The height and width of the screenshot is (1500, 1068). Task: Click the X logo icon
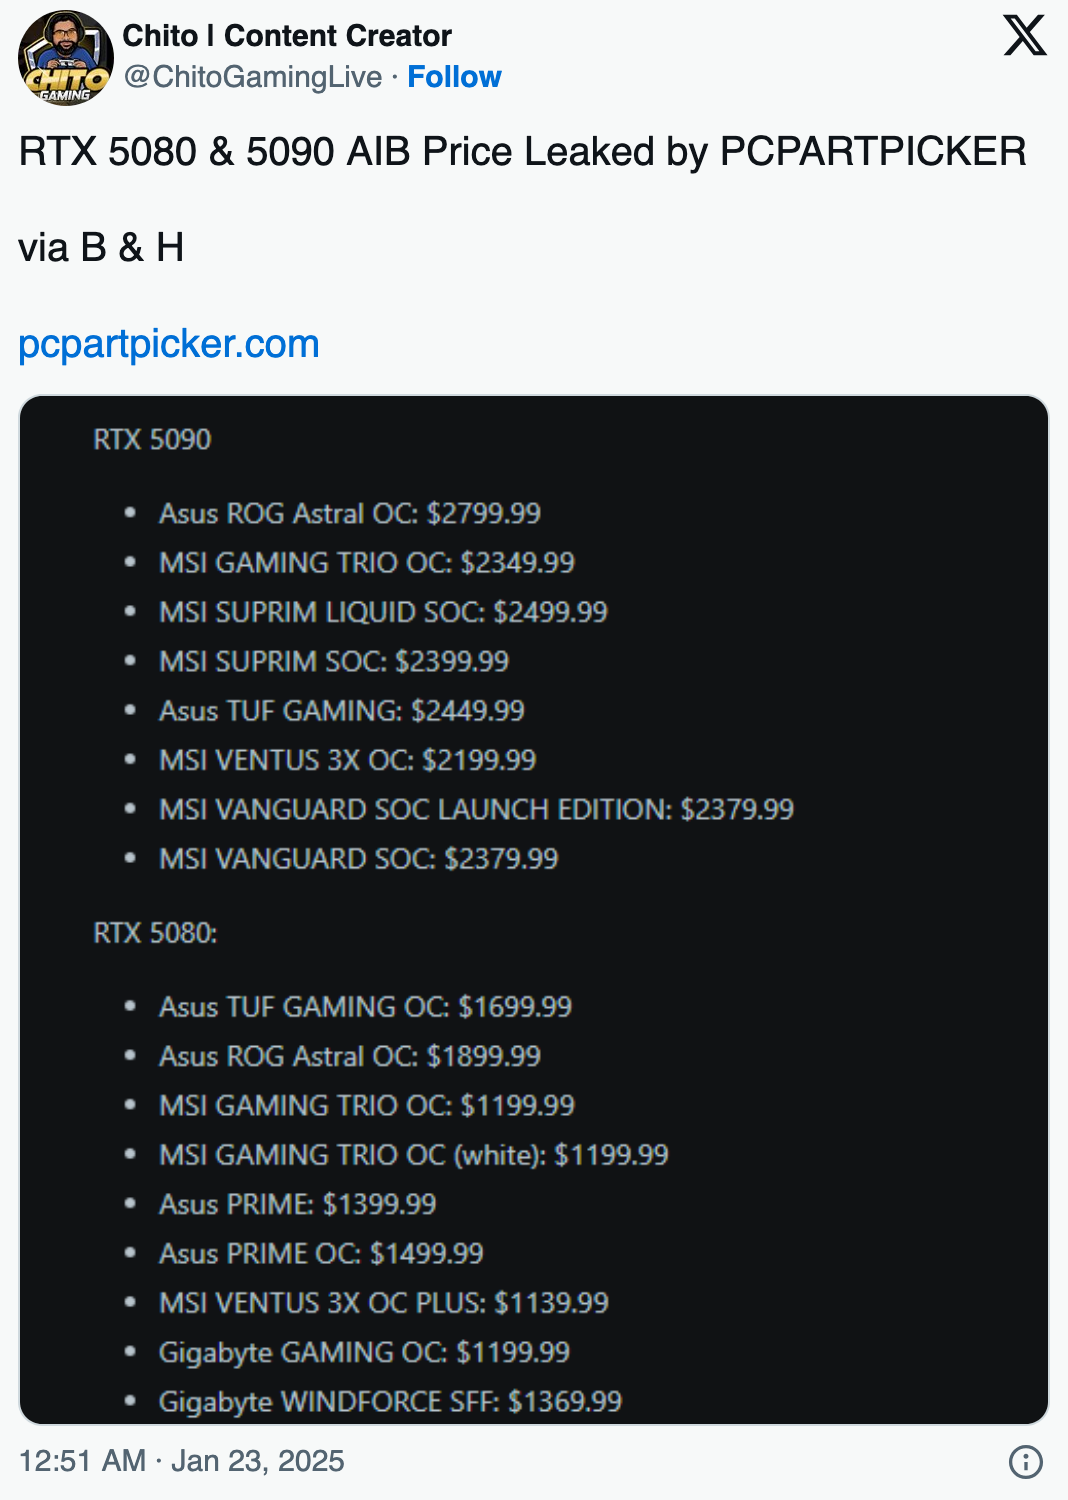tap(1025, 36)
